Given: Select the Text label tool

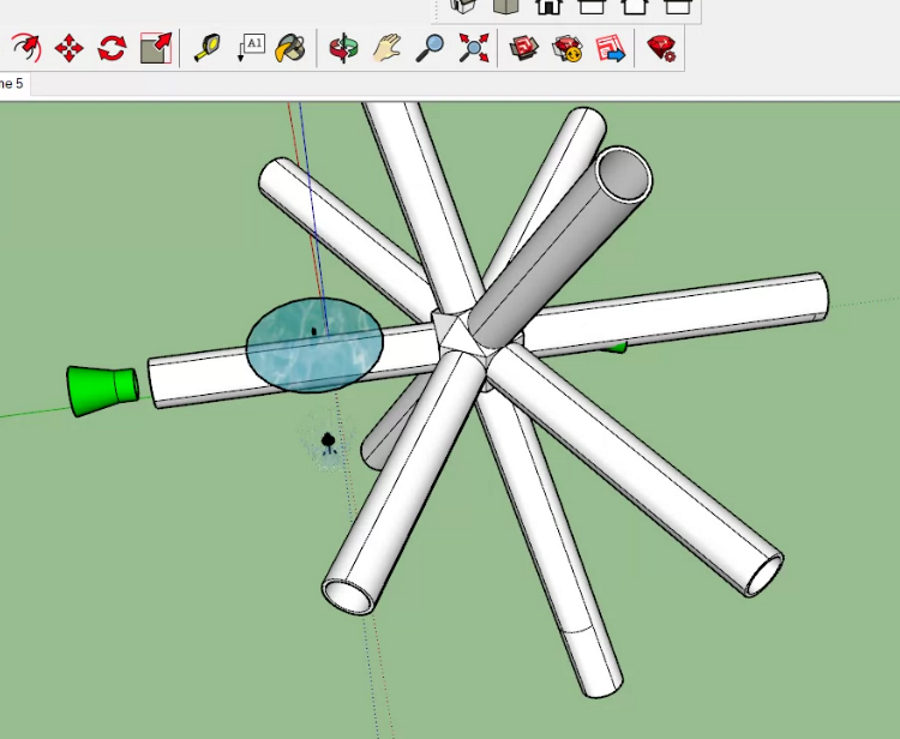Looking at the screenshot, I should pyautogui.click(x=251, y=48).
